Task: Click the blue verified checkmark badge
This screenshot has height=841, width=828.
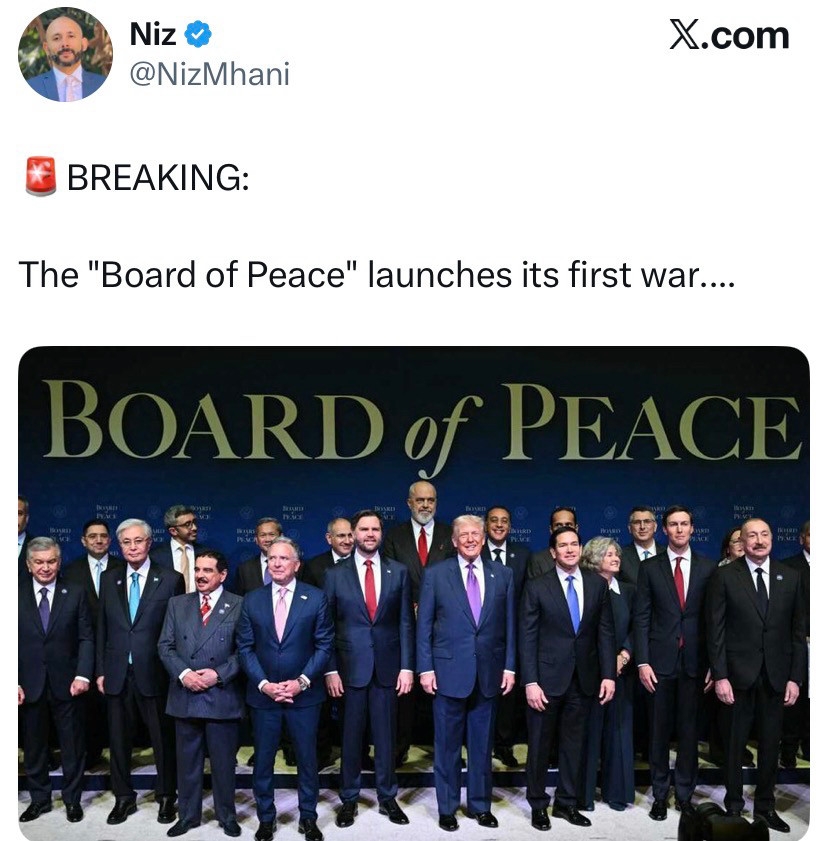Action: [x=199, y=35]
